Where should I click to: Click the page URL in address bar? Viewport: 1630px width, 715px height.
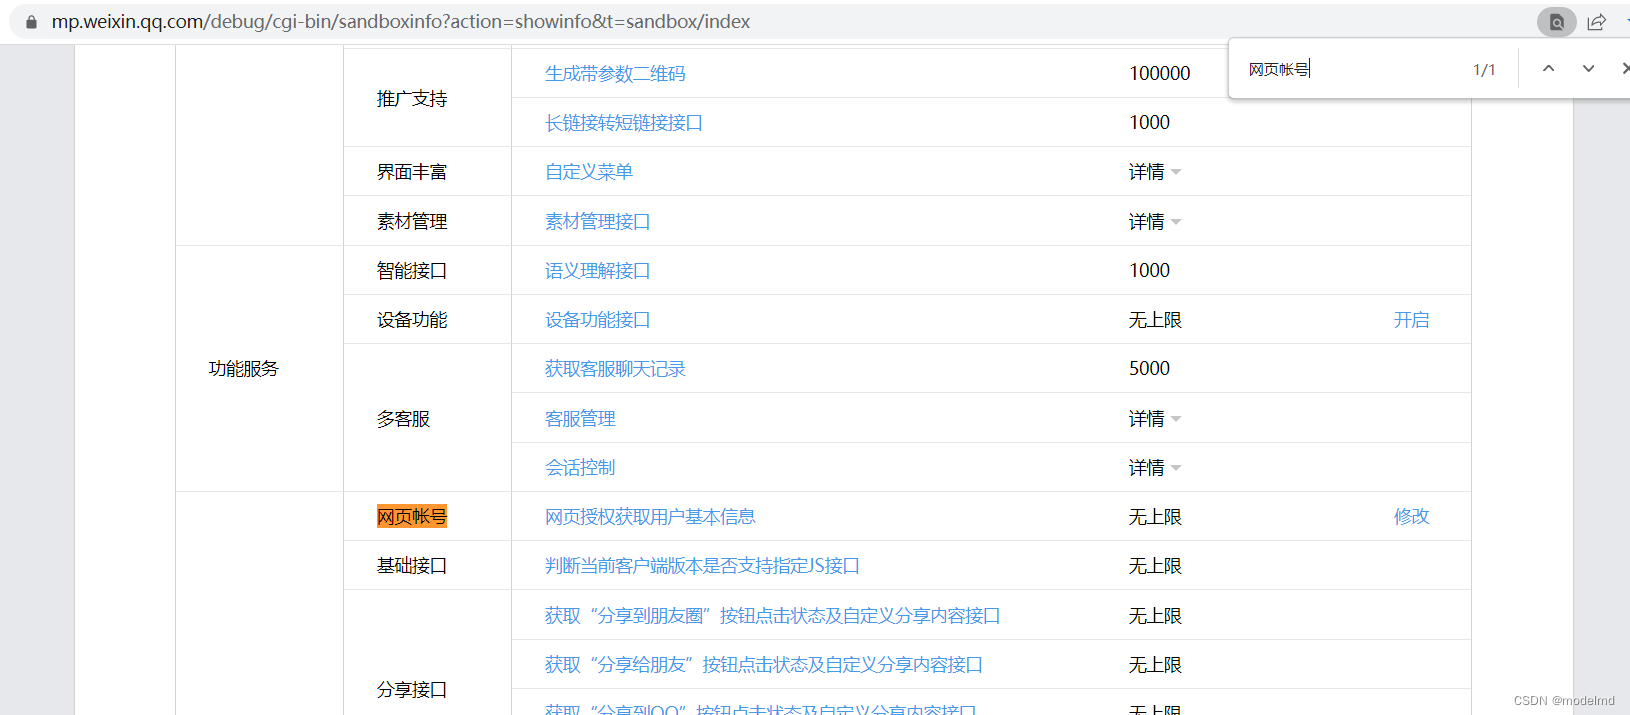point(401,22)
